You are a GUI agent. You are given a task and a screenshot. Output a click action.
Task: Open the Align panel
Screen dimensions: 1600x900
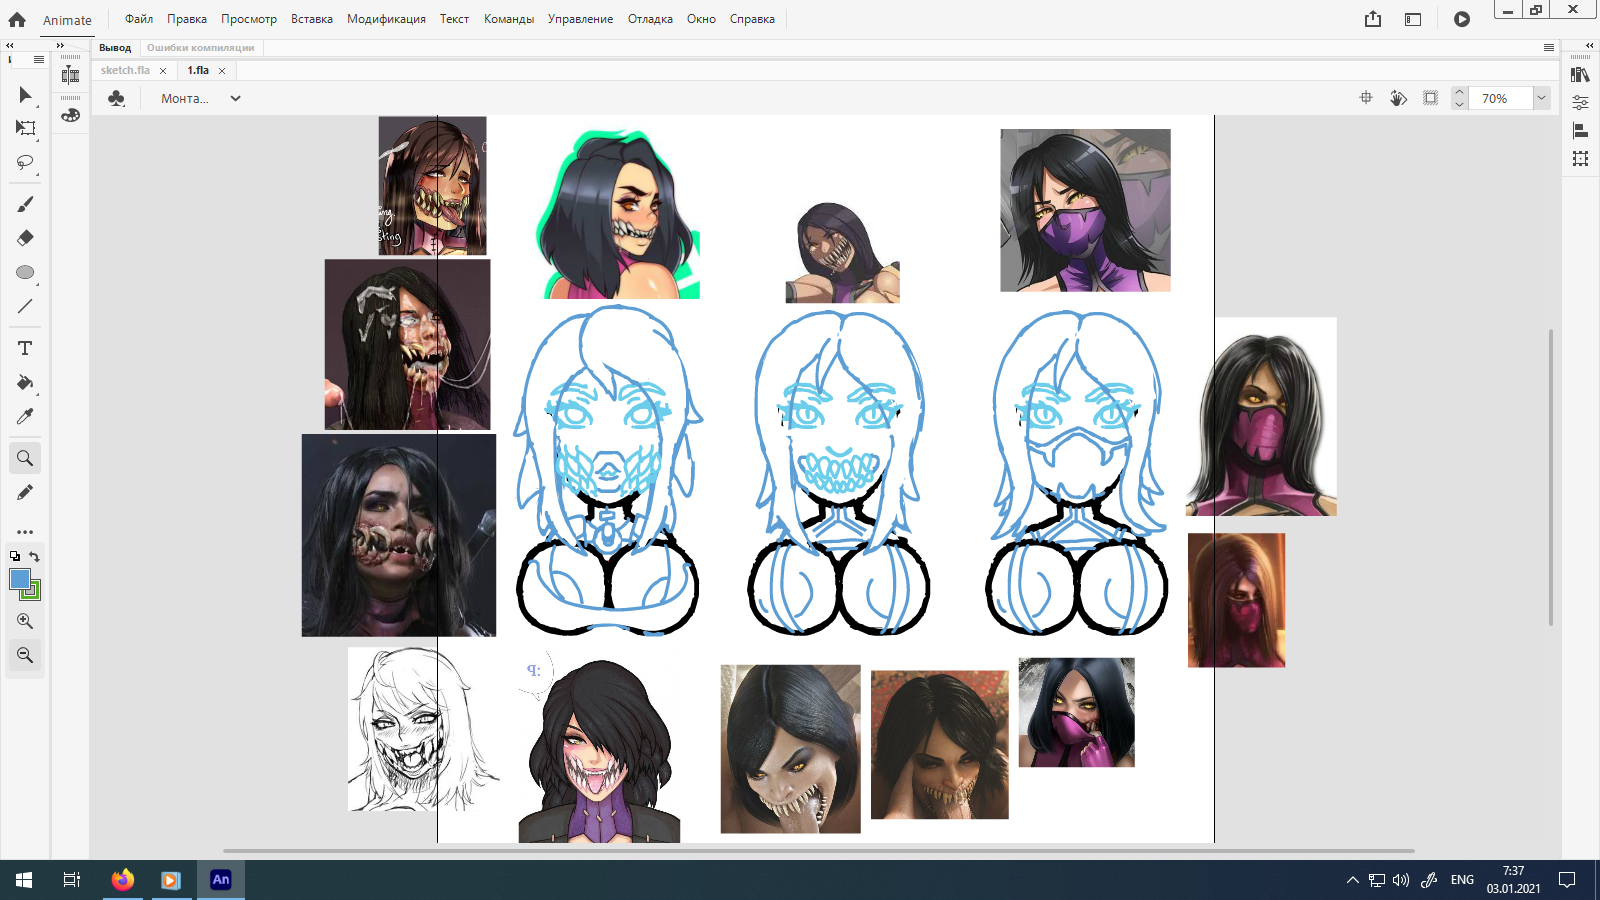coord(1580,130)
